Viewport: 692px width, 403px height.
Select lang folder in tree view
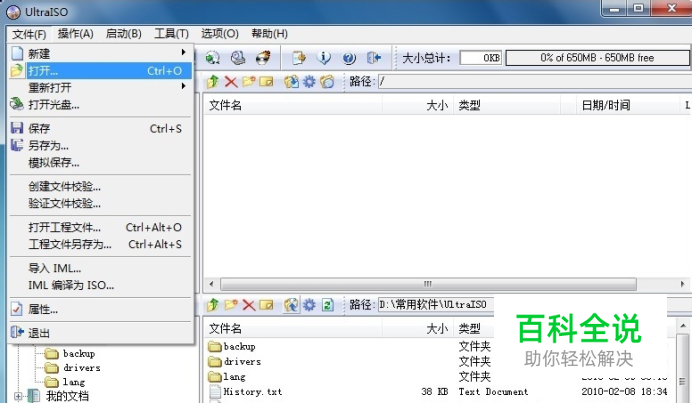click(65, 382)
